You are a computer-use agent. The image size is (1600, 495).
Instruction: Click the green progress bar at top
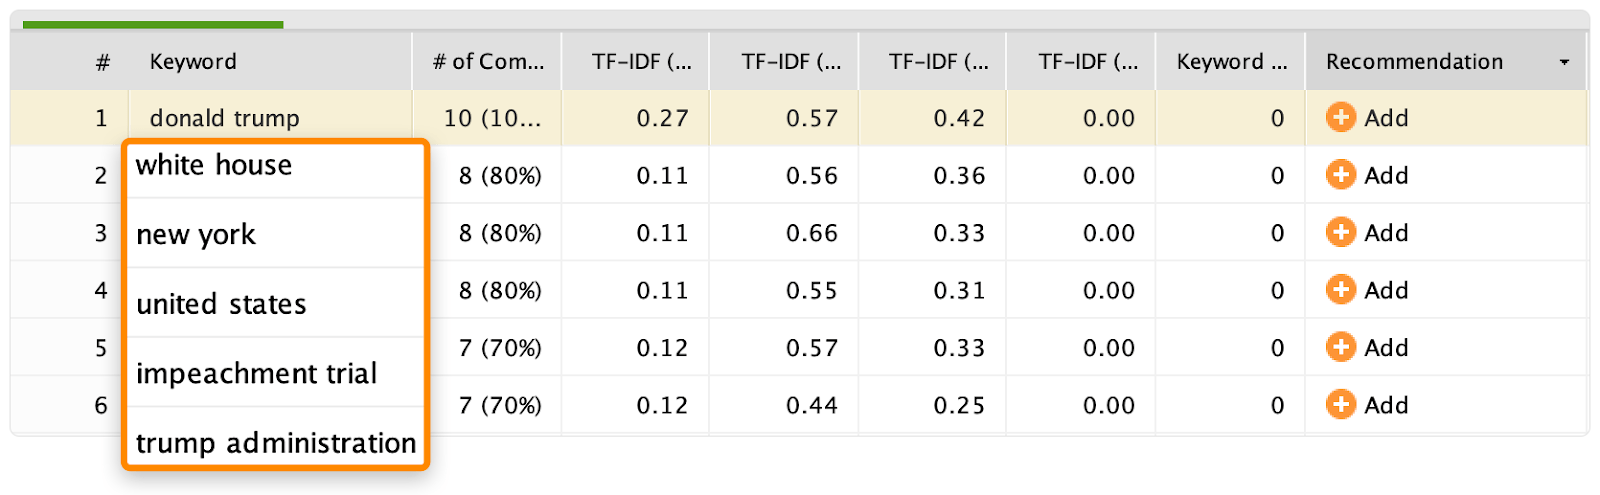point(153,24)
